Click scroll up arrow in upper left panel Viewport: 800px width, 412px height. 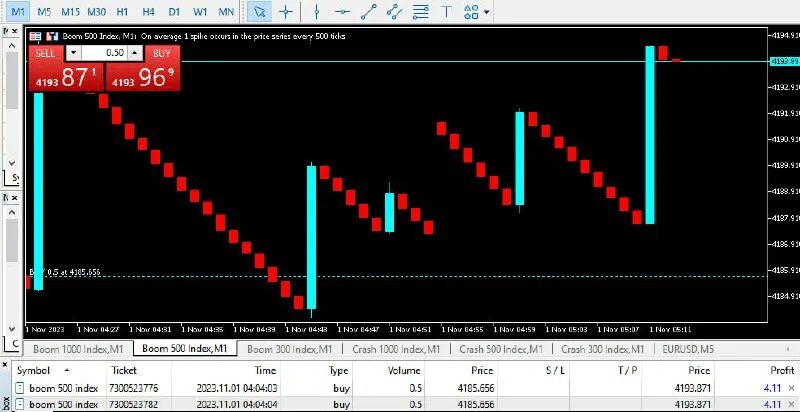(12, 45)
